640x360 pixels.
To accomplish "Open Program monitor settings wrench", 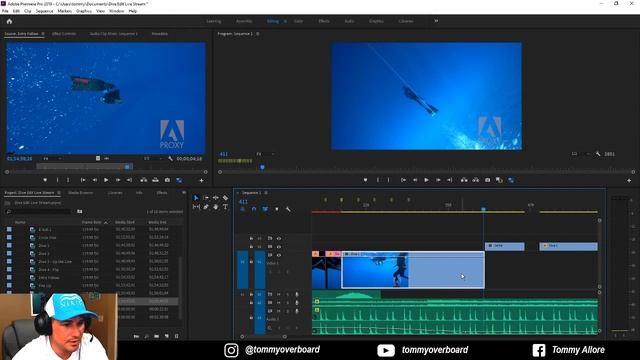I will 598,154.
